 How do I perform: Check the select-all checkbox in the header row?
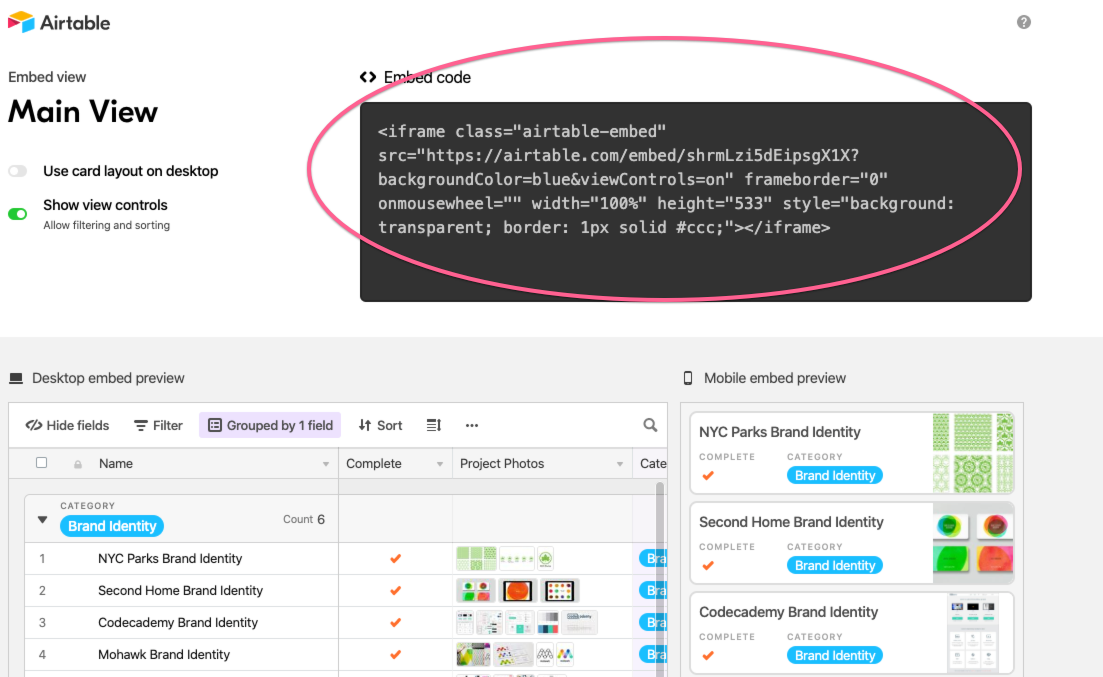[41, 463]
